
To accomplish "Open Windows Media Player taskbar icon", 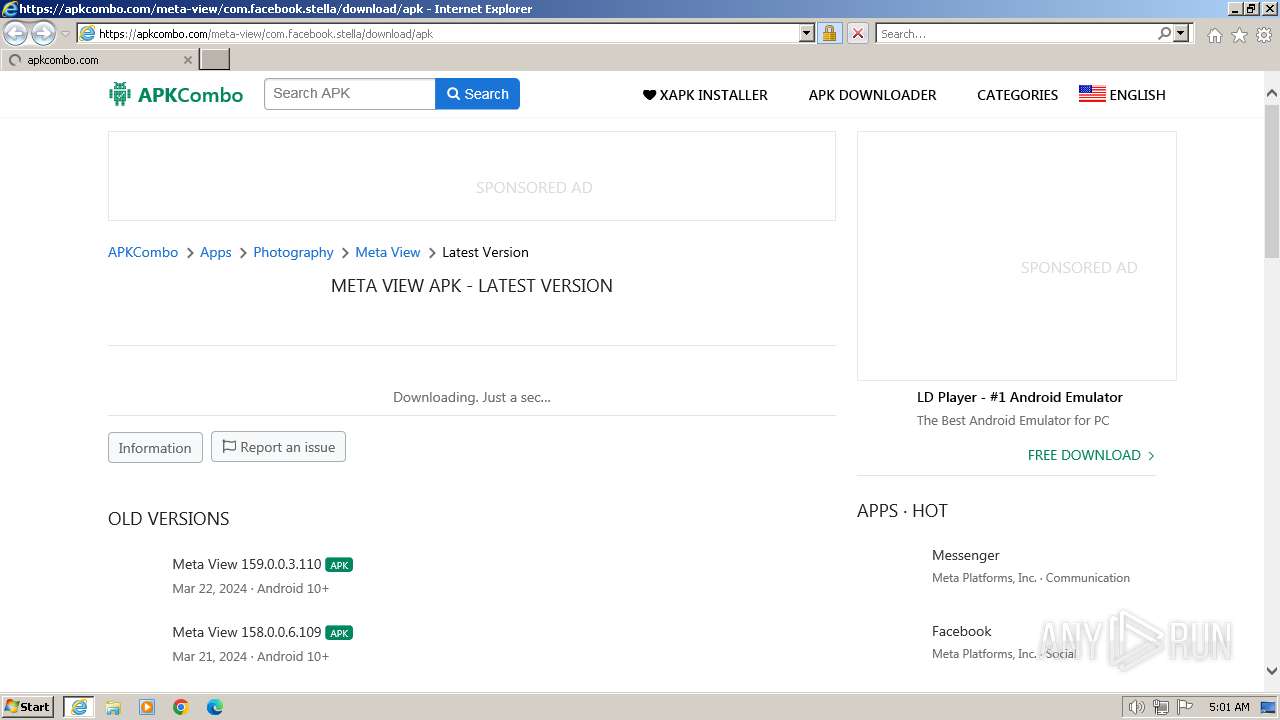I will [147, 707].
